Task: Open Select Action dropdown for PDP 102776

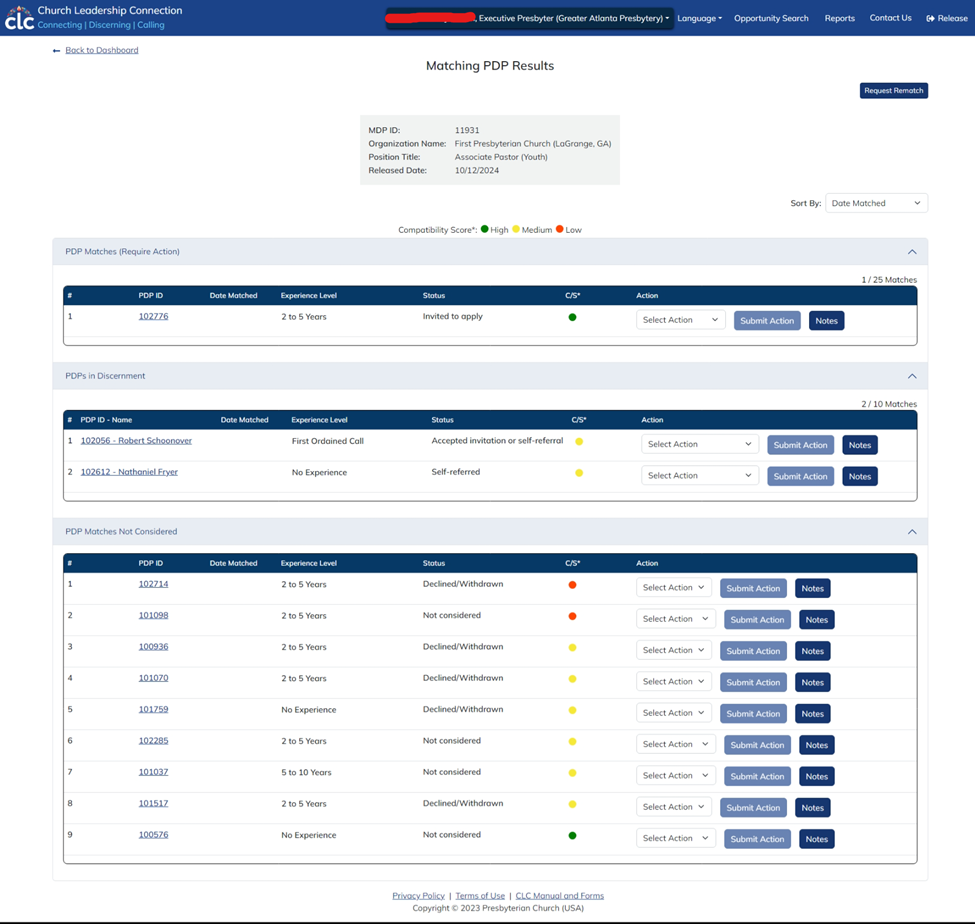Action: pos(680,320)
